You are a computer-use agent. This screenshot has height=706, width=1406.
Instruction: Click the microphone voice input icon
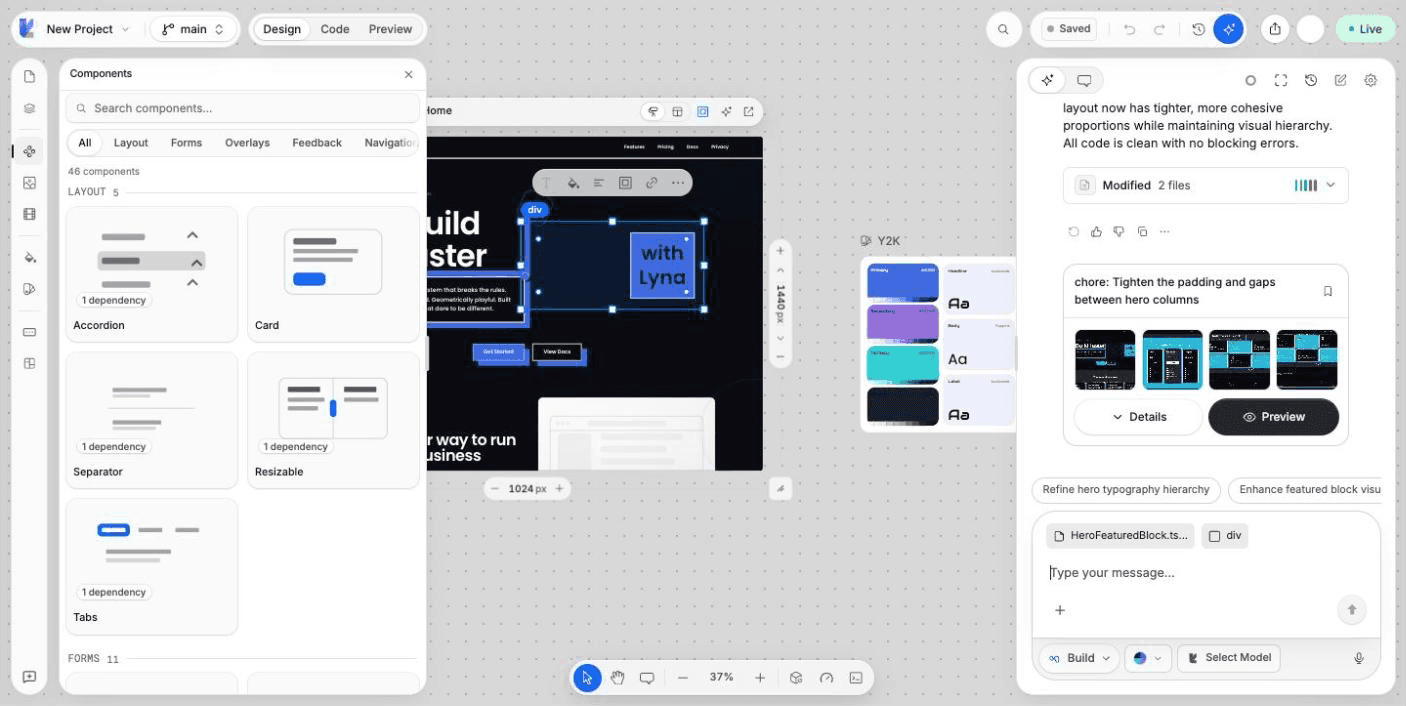(x=1359, y=658)
